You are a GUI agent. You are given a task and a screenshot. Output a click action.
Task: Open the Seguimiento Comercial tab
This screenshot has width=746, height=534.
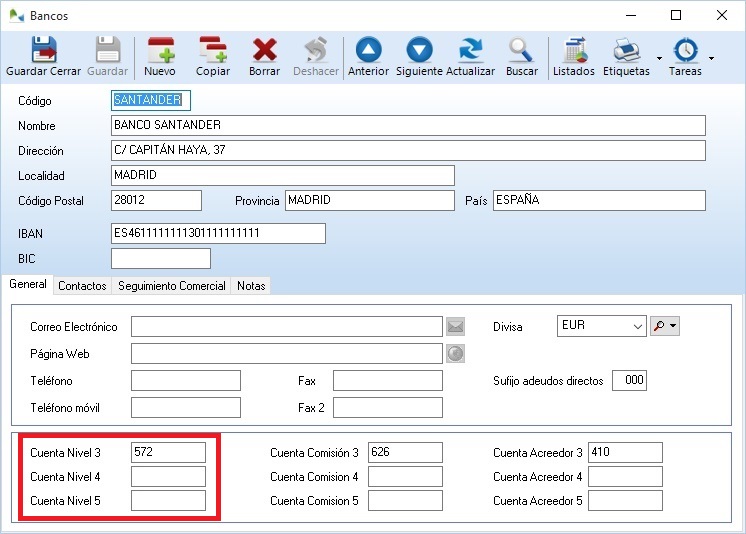[171, 286]
